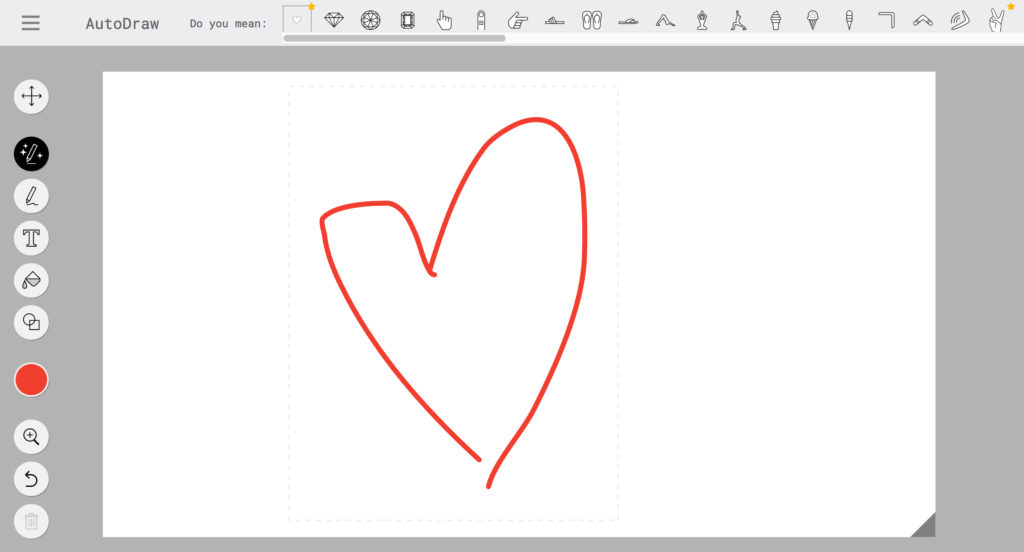Image resolution: width=1024 pixels, height=552 pixels.
Task: Select the Type text tool
Action: click(x=31, y=238)
